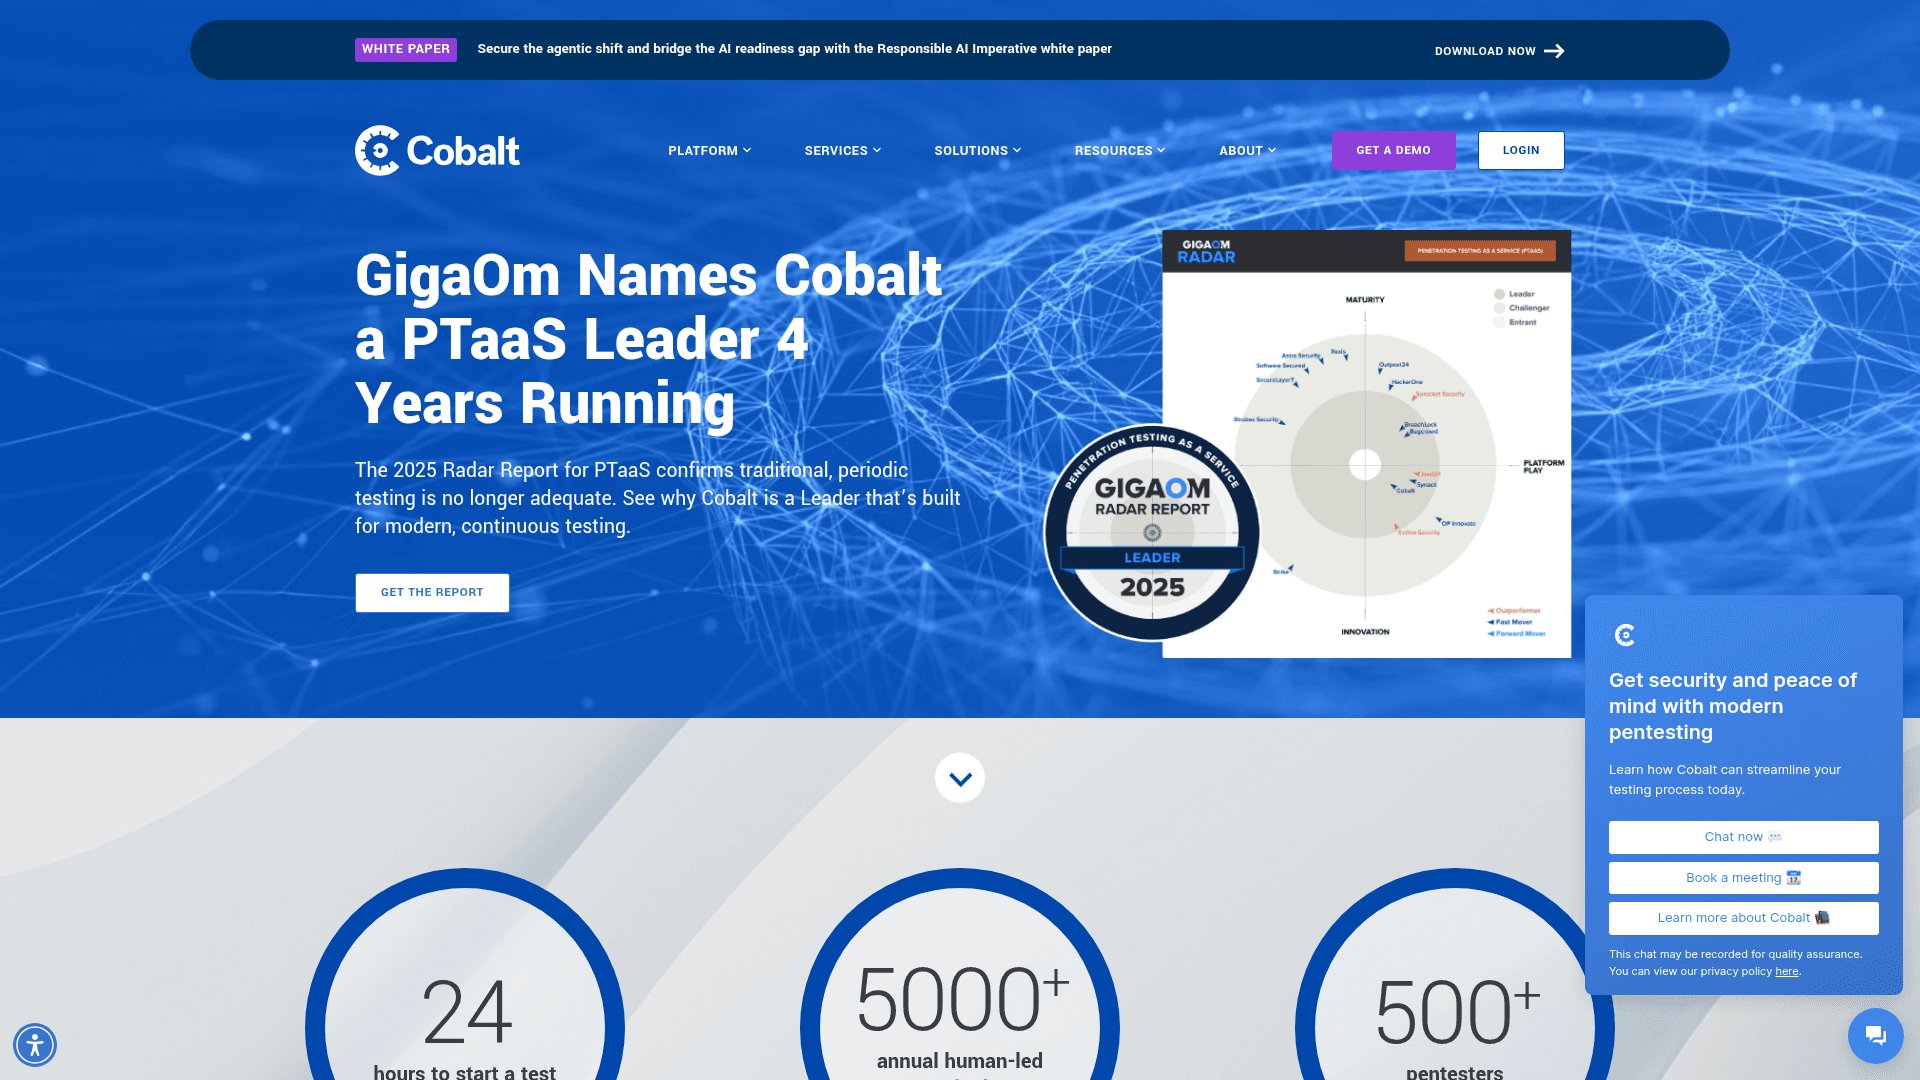The width and height of the screenshot is (1920, 1080).
Task: Open the ABOUT menu
Action: click(x=1246, y=150)
